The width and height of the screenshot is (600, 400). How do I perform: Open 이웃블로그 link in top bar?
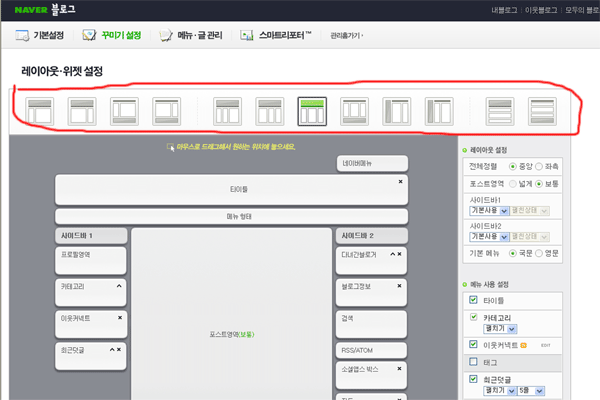[x=541, y=10]
